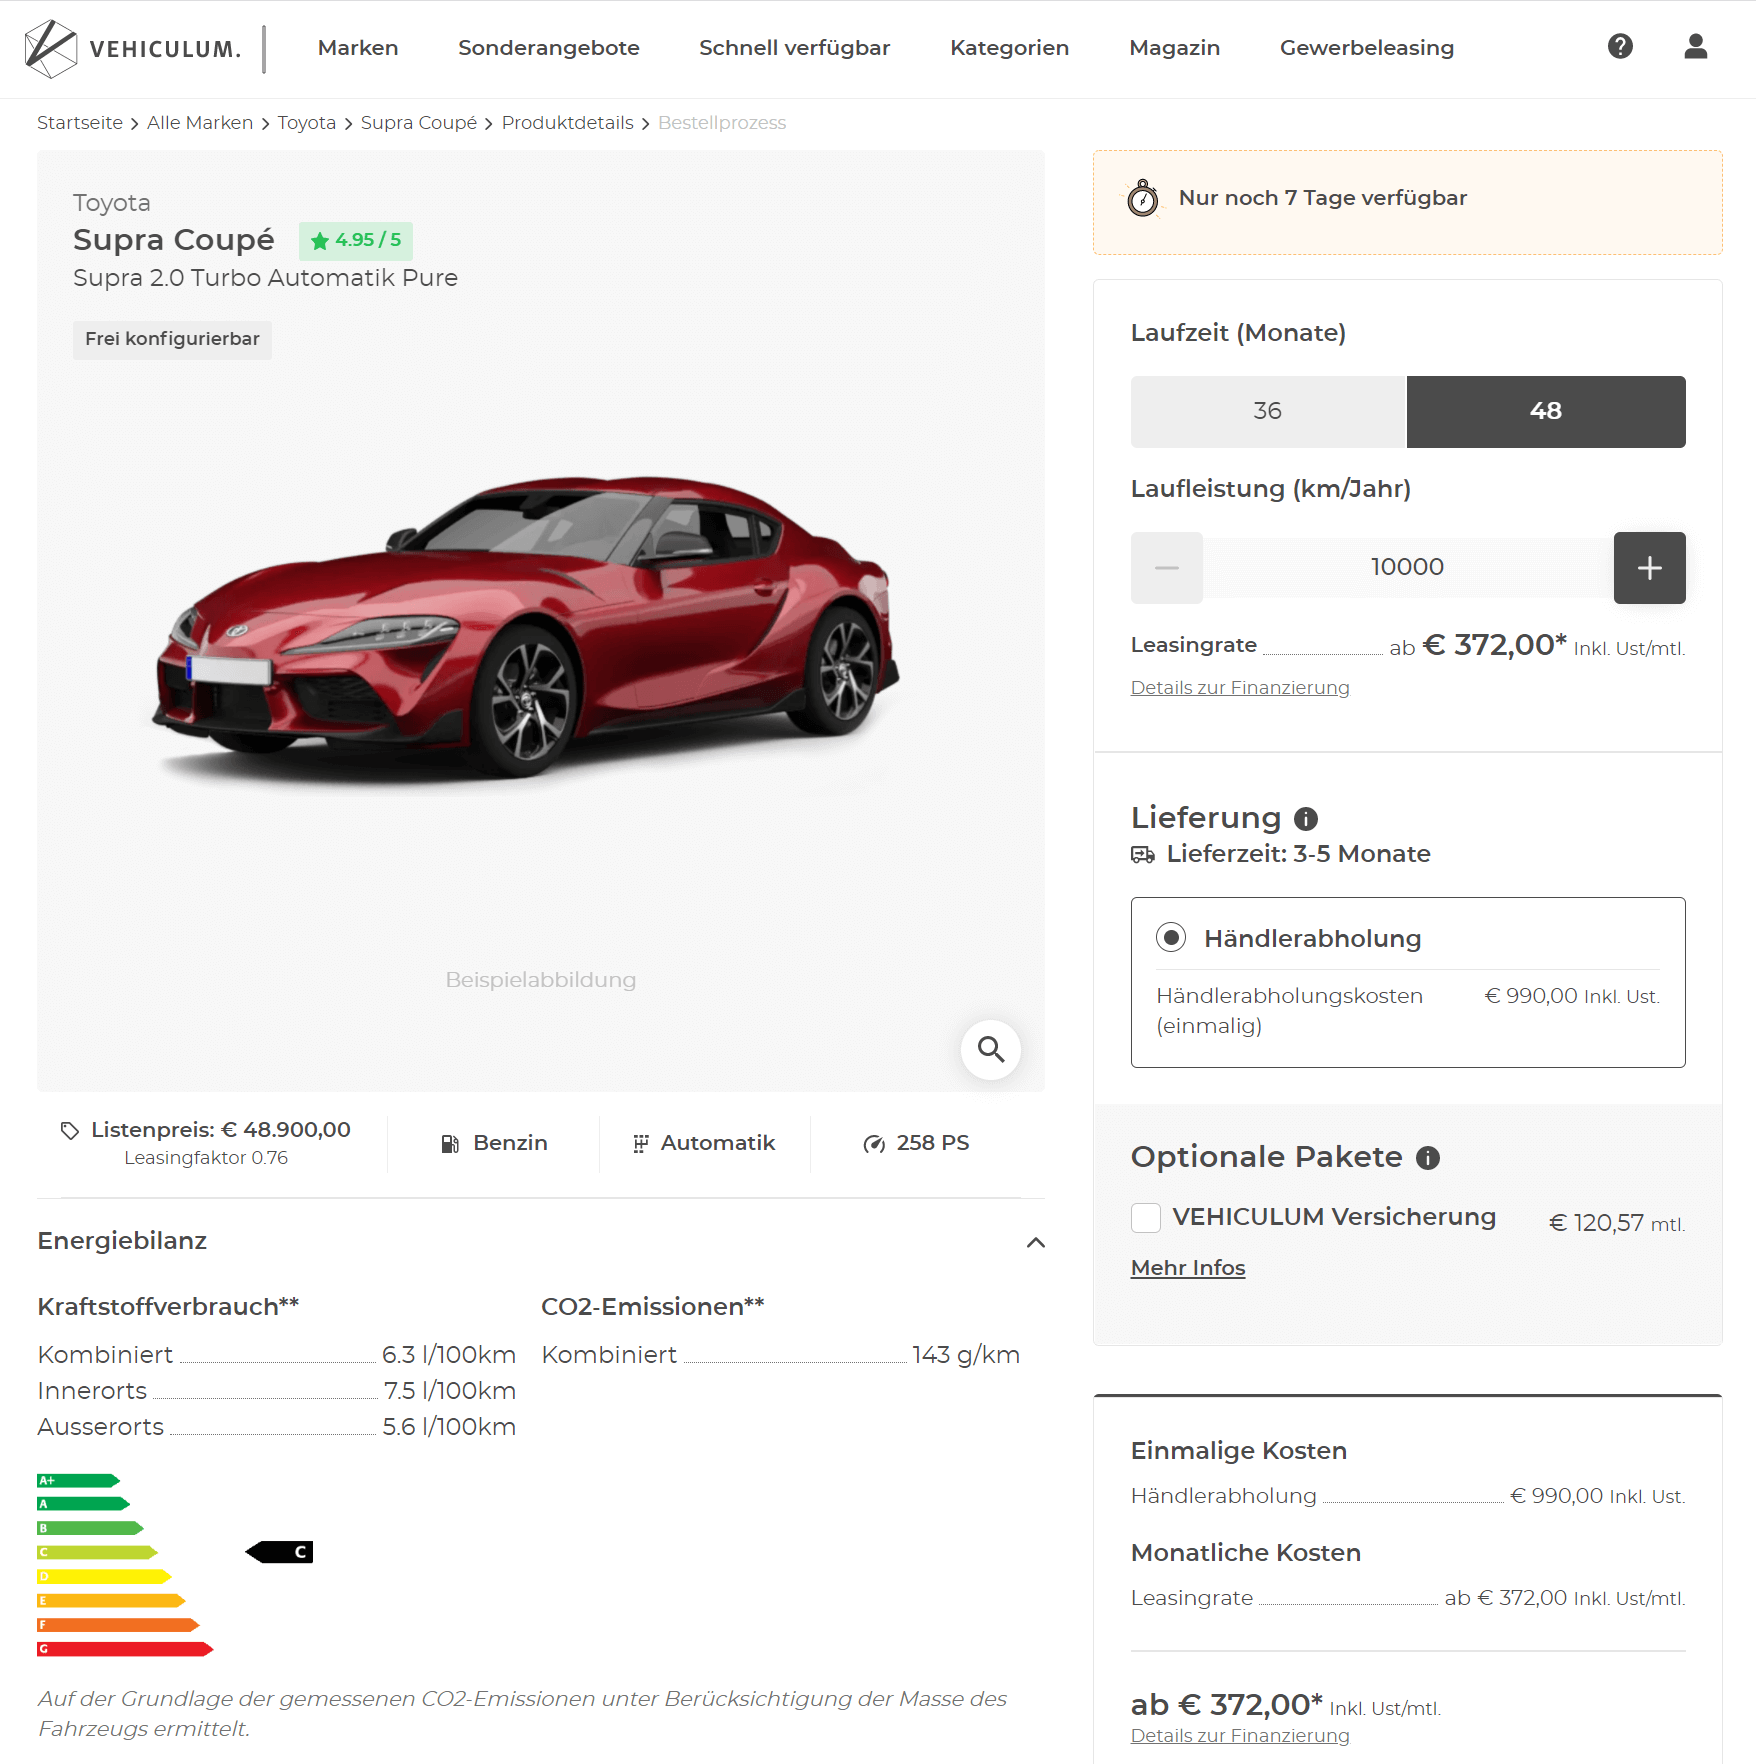Select the Händlerabholung radio button
Viewport: 1756px width, 1764px height.
coord(1170,937)
